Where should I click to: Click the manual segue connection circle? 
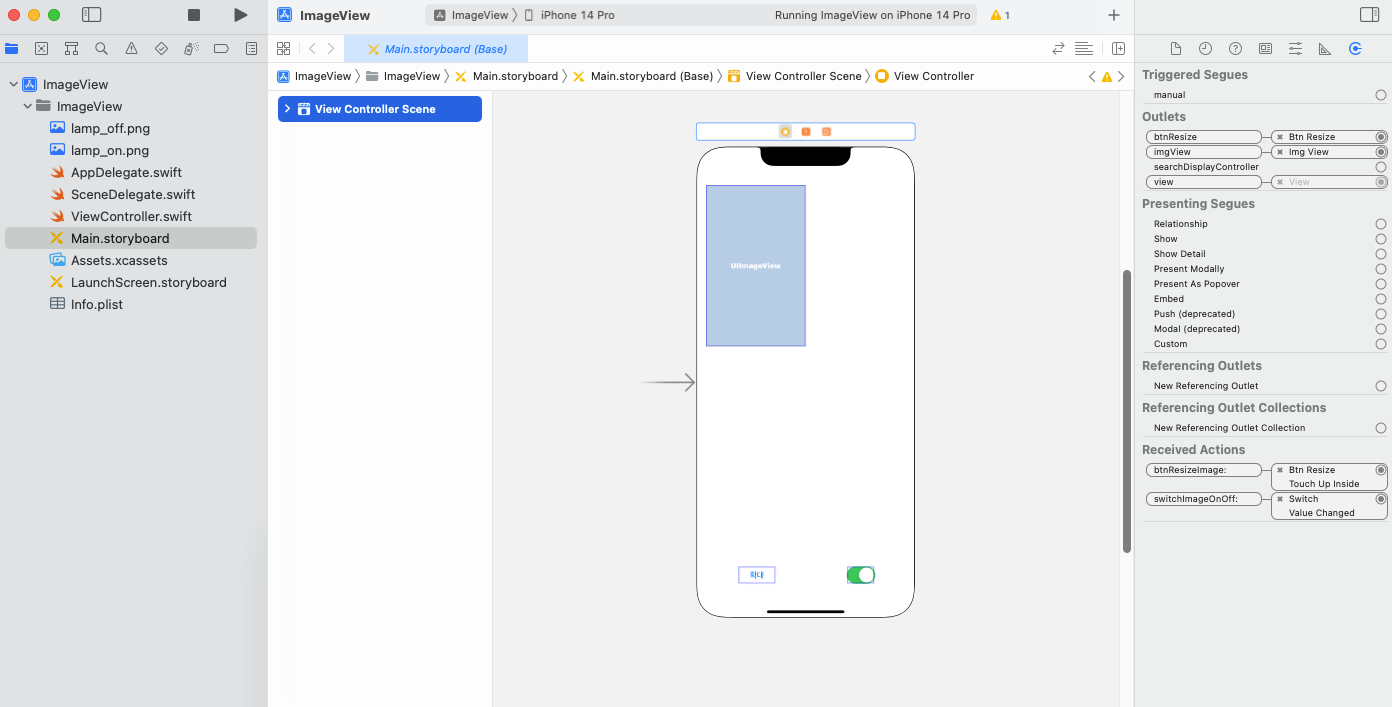(x=1381, y=95)
